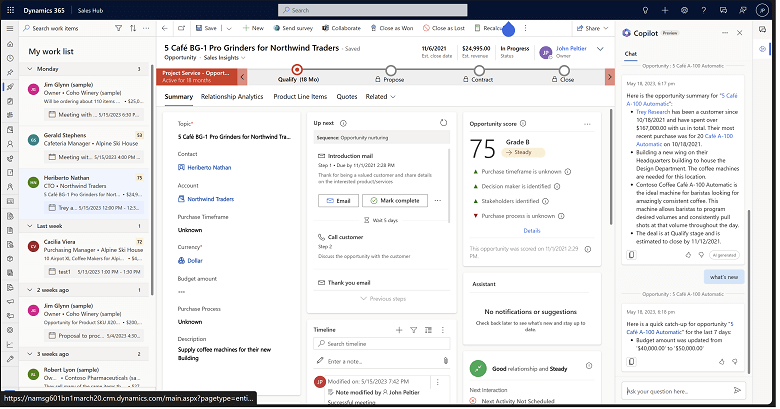Open the command bar overflow menu

[x=525, y=28]
